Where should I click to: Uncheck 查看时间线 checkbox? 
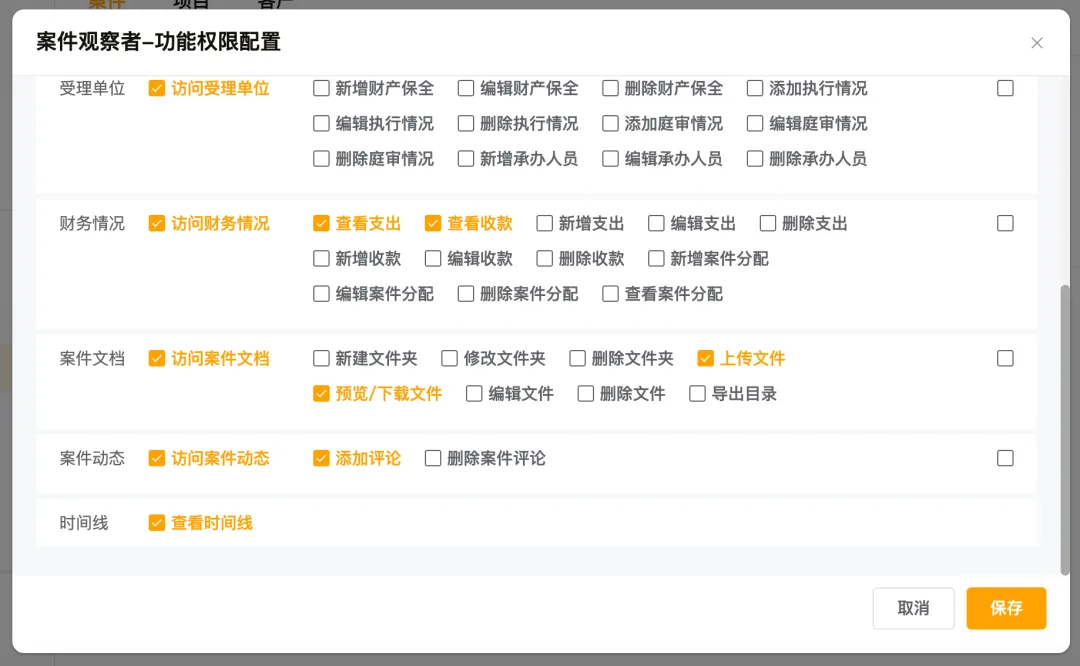point(157,523)
